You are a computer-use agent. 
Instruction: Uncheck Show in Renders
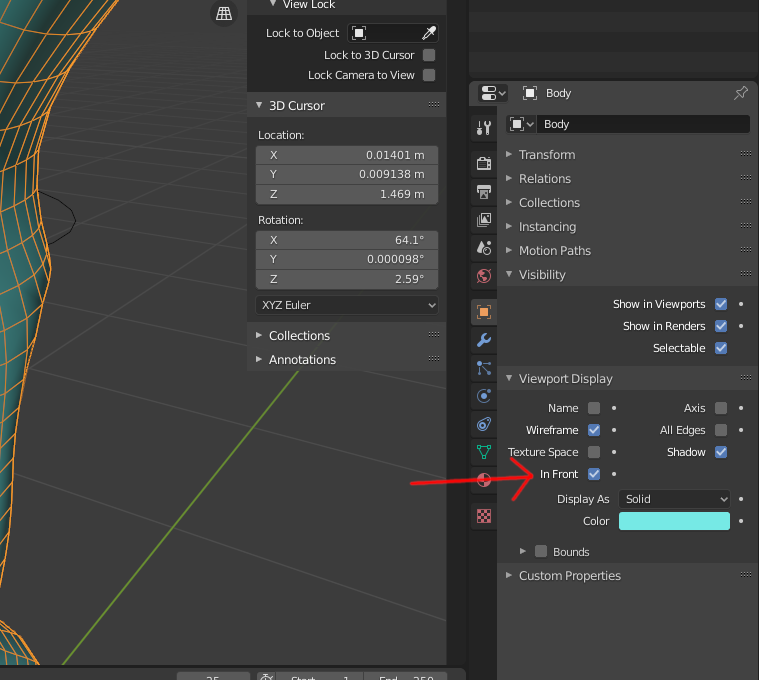click(x=721, y=326)
